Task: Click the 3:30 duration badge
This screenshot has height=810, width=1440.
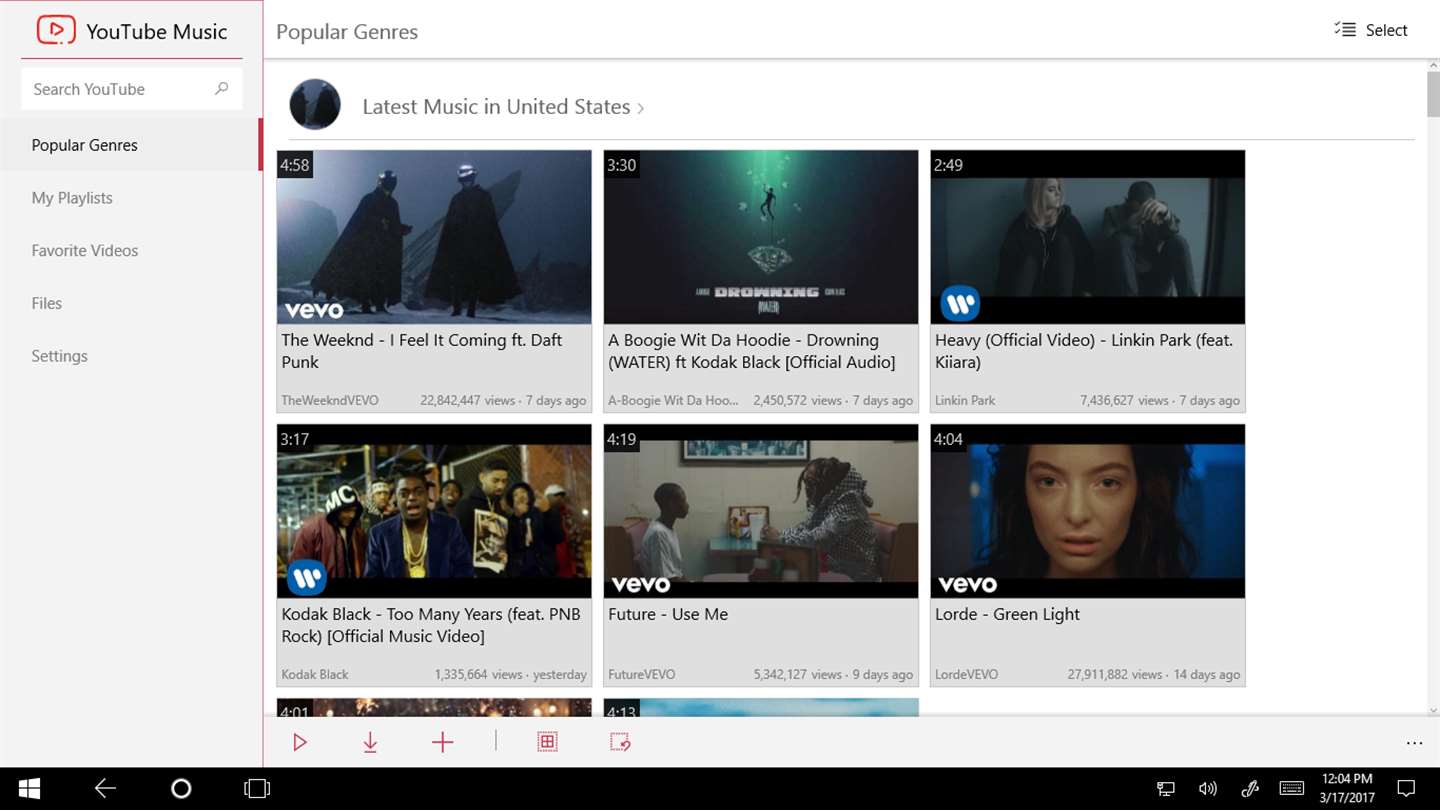Action: pos(622,165)
